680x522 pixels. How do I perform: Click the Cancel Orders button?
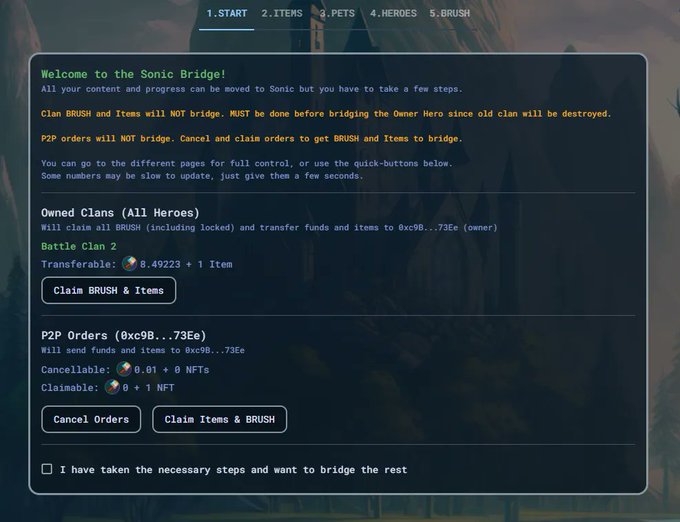(91, 419)
